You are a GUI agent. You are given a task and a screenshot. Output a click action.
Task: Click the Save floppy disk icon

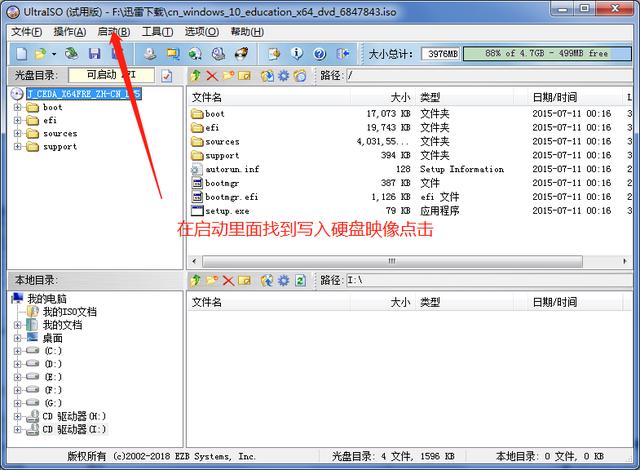coord(94,53)
